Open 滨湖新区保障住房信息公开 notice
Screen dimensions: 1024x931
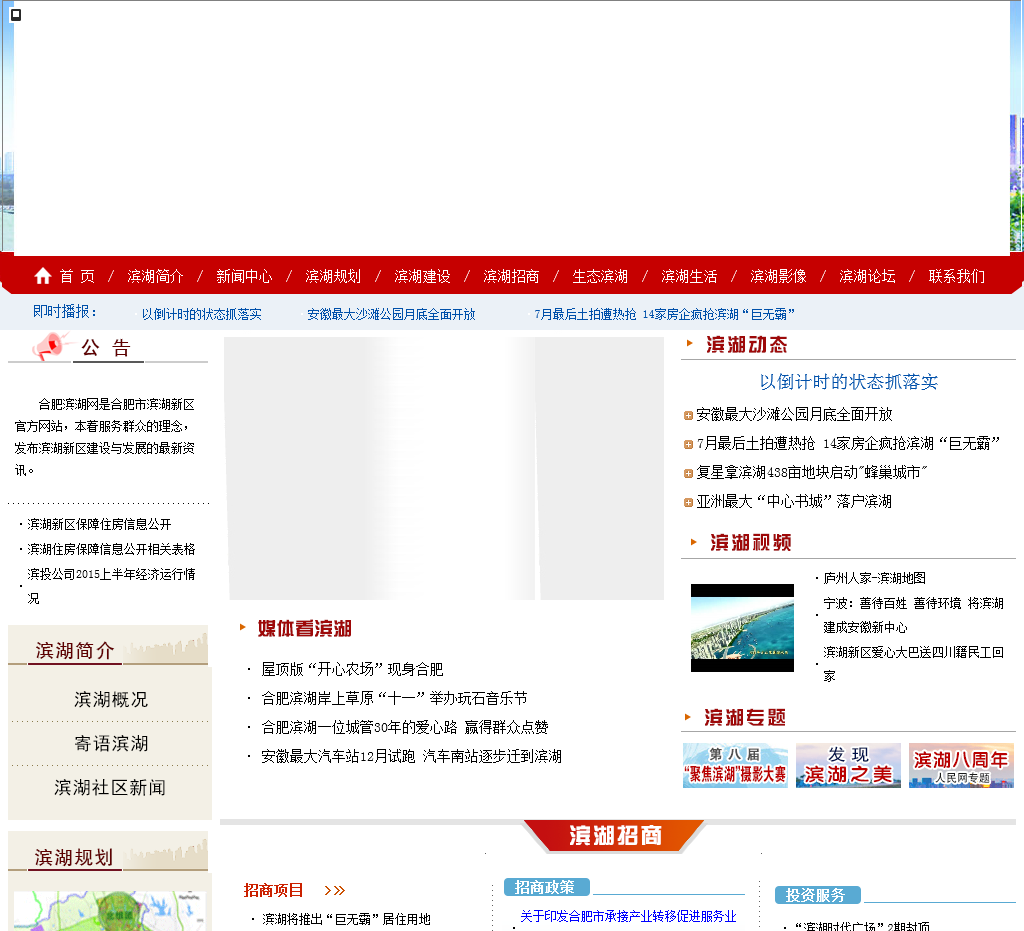point(99,524)
